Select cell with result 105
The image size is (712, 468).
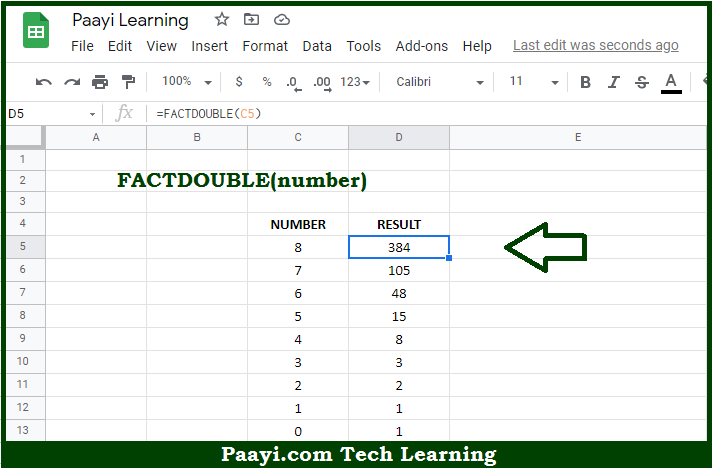[x=399, y=271]
